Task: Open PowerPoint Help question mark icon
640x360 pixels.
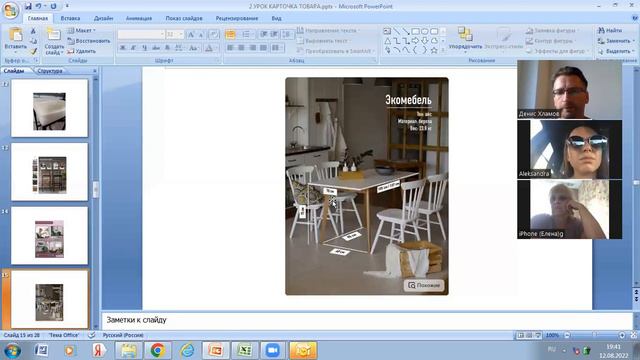Action: point(635,18)
